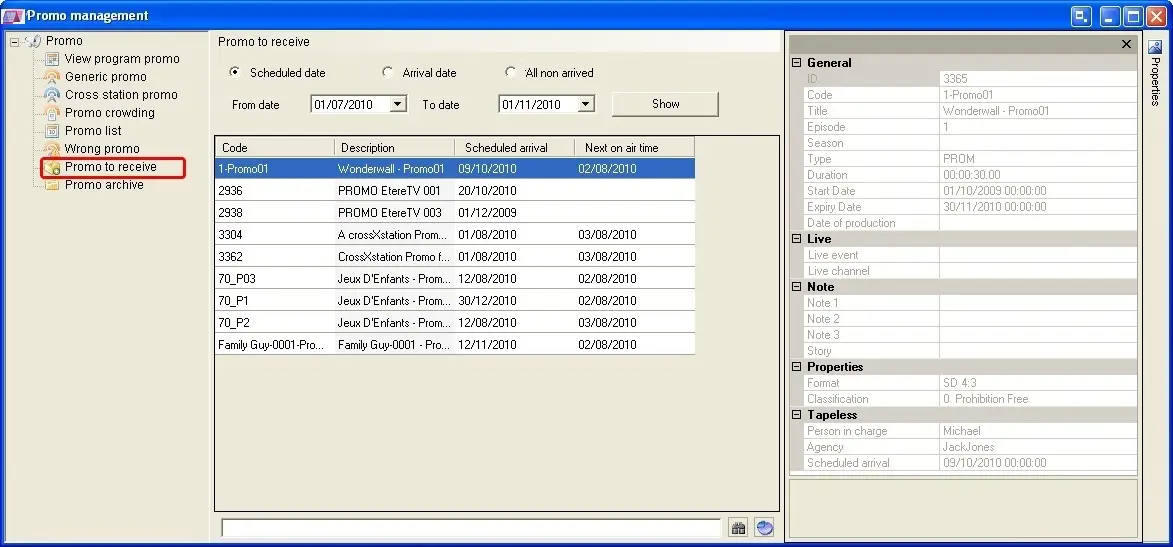Image resolution: width=1173 pixels, height=547 pixels.
Task: Collapse the General properties section
Action: tap(797, 63)
